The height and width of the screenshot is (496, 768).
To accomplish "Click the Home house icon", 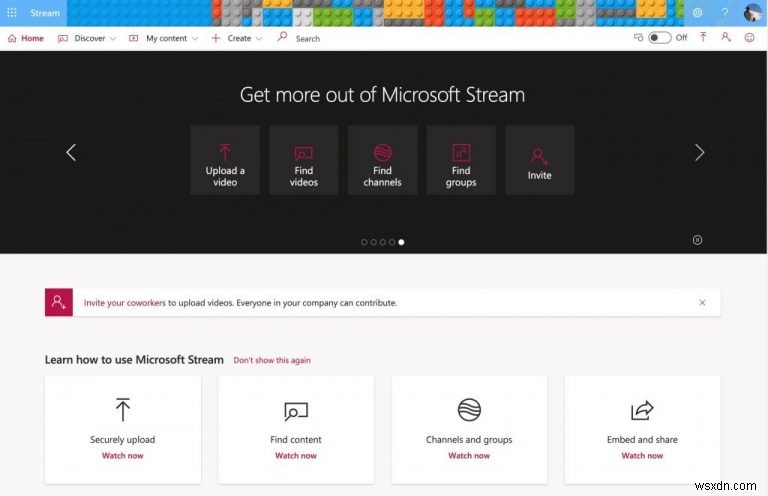I will tap(12, 38).
